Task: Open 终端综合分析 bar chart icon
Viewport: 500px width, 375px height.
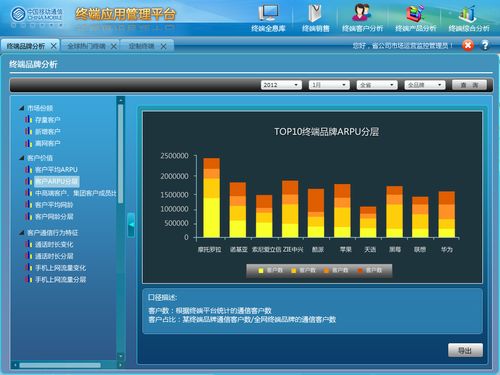Action: click(468, 13)
